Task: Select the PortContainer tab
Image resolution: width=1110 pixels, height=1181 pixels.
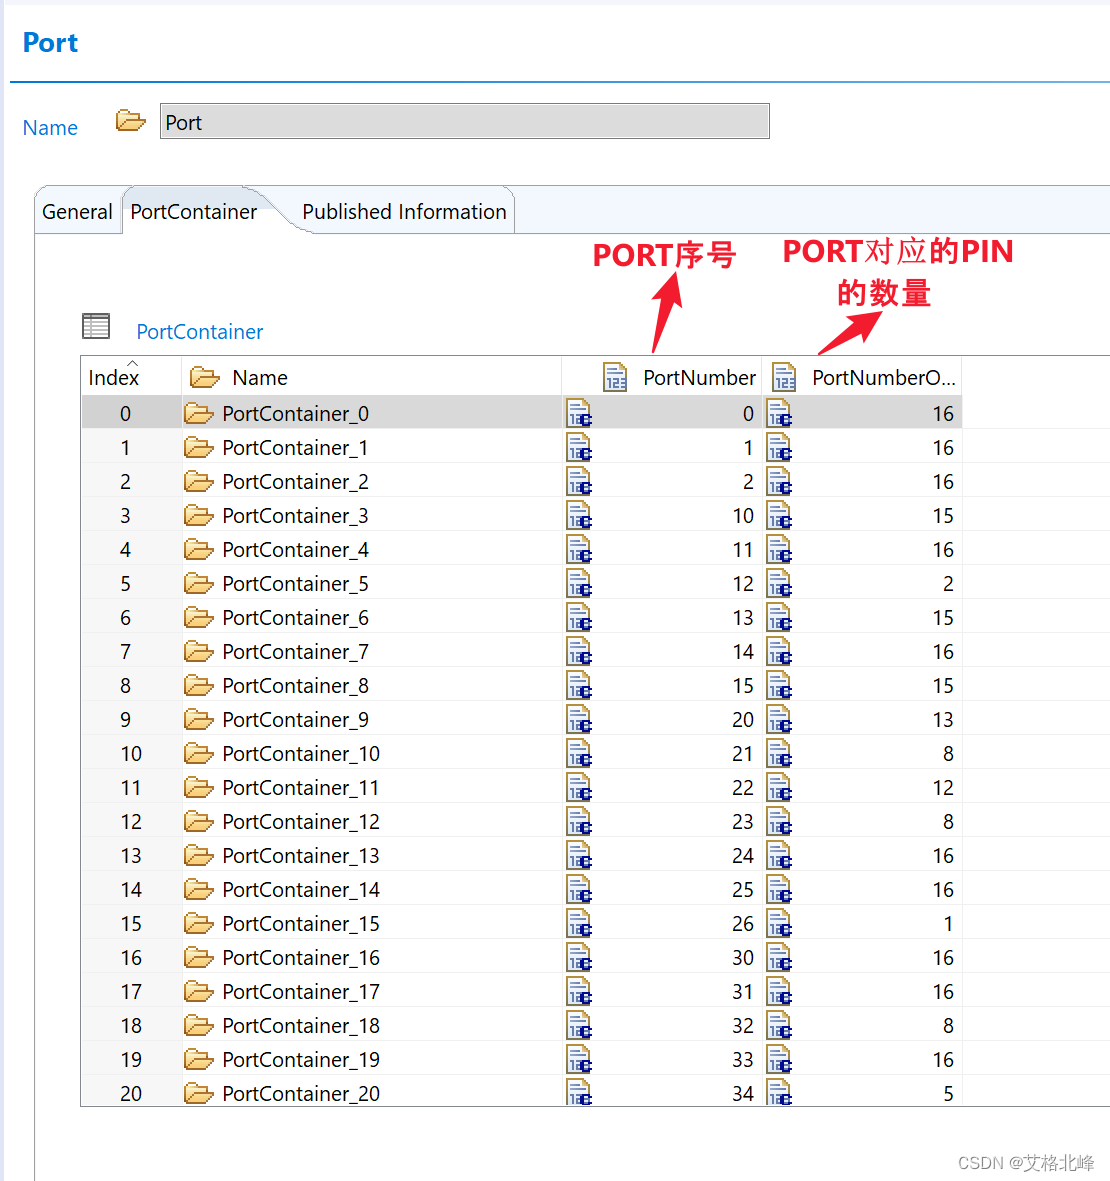Action: [192, 211]
